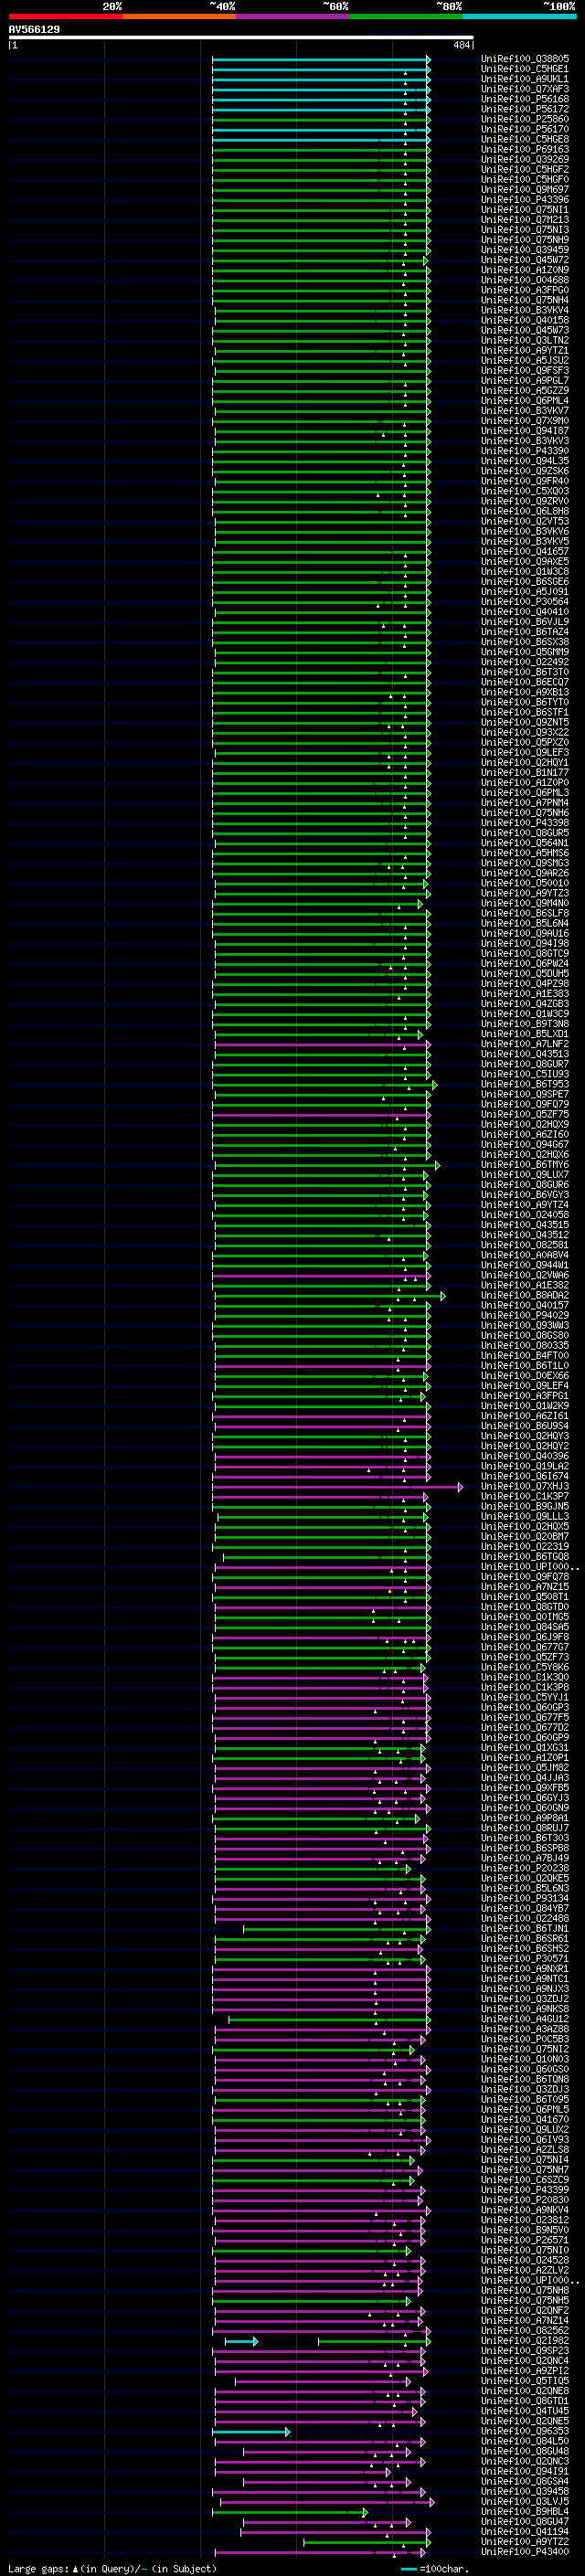Select hit UniRef100_Q39269
Screen dimensions: 585x2576
tap(525, 159)
